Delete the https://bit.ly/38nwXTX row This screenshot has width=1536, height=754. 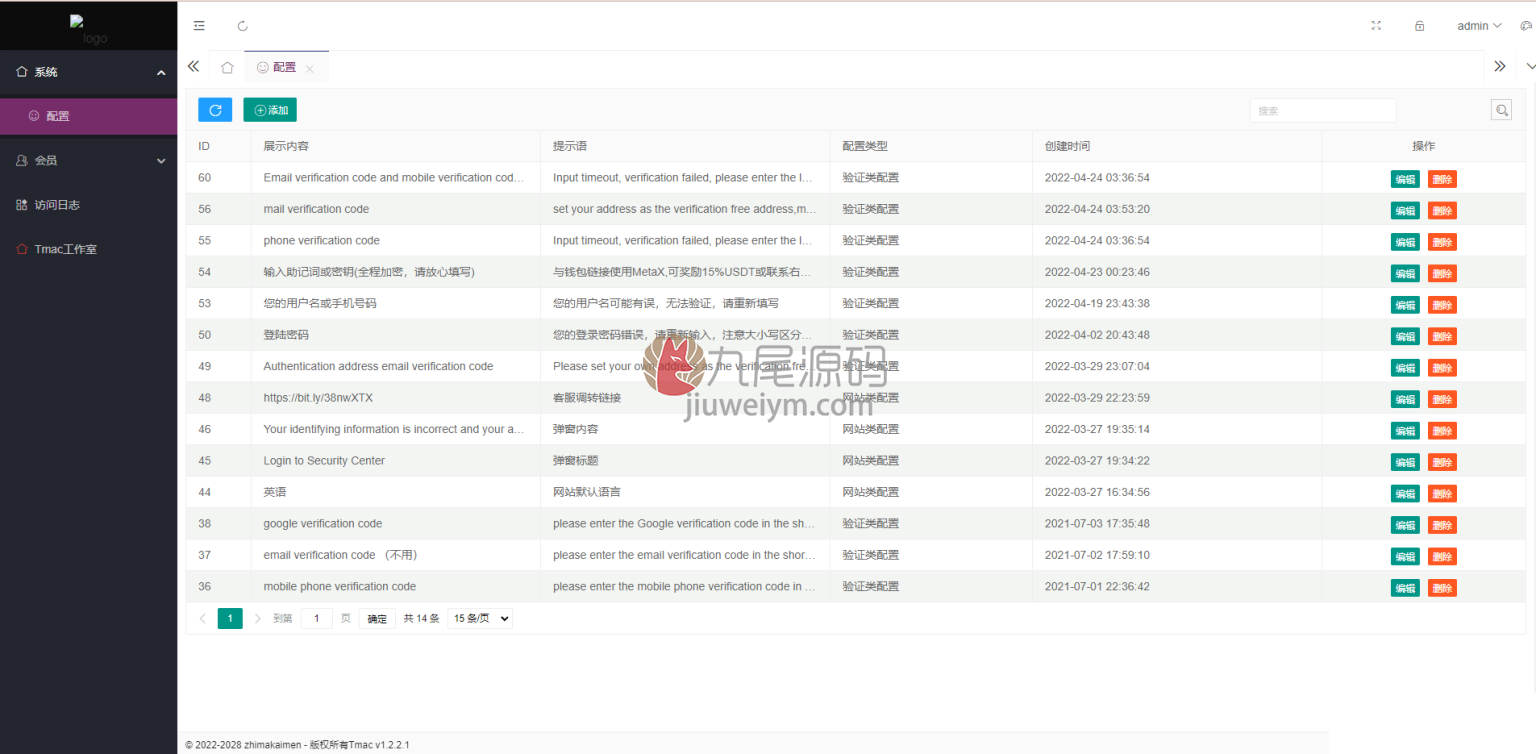(x=1442, y=399)
